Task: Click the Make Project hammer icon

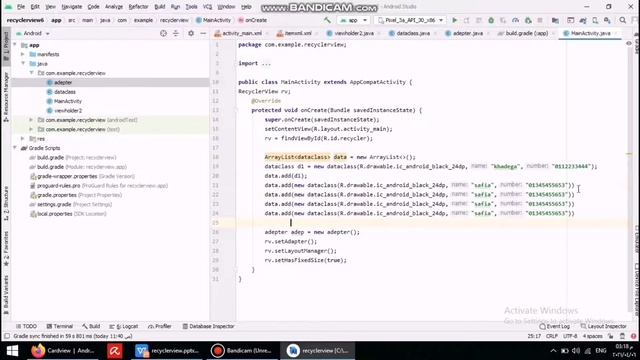Action: [327, 20]
